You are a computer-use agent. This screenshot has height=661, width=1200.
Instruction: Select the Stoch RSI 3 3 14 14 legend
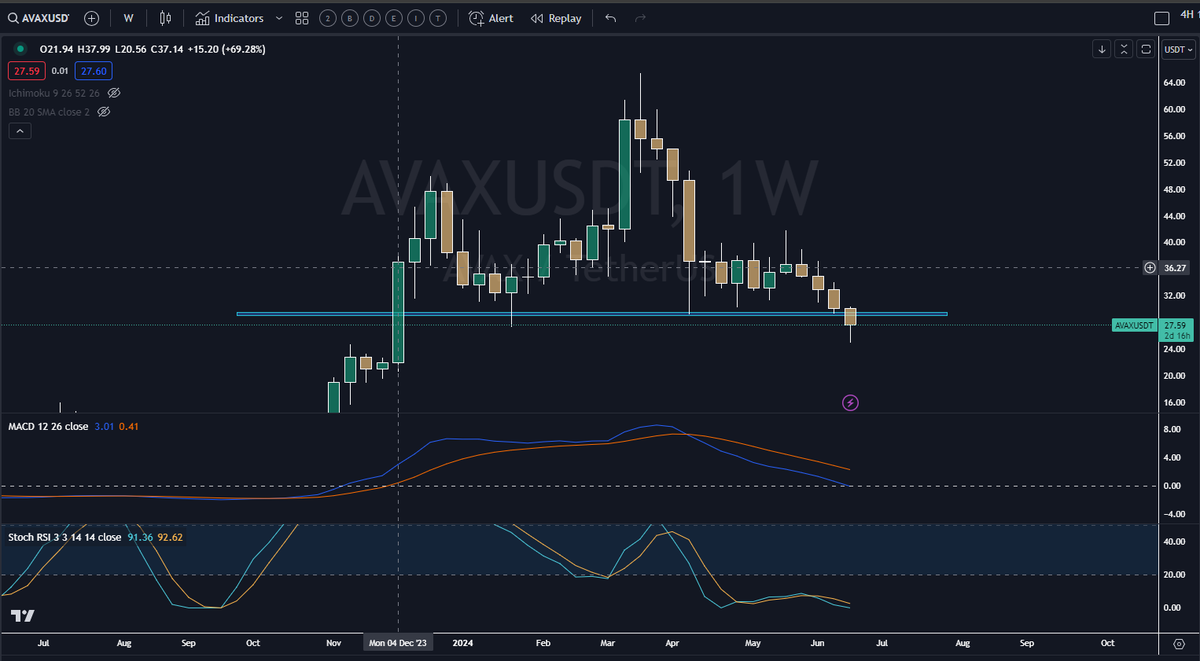point(65,537)
